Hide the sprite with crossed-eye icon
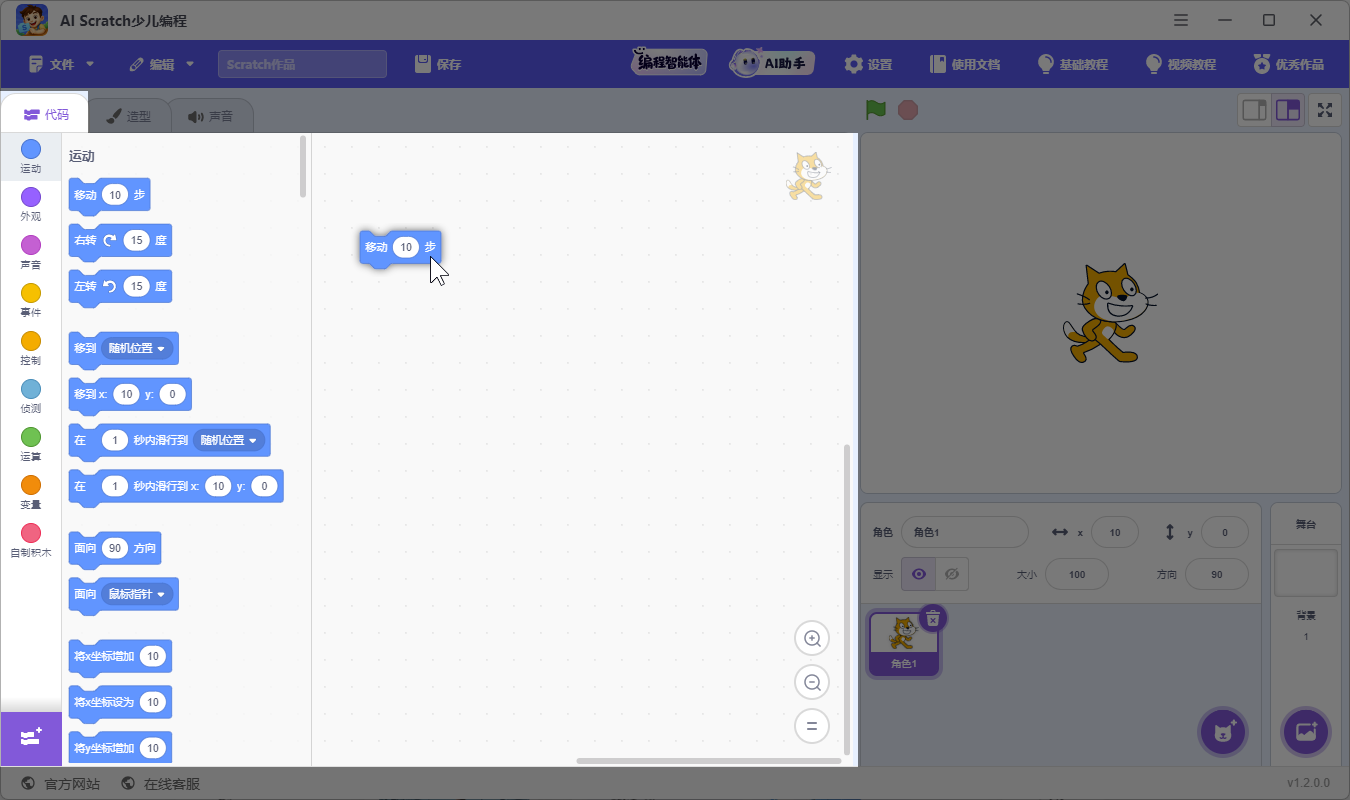This screenshot has width=1350, height=800. click(x=952, y=574)
